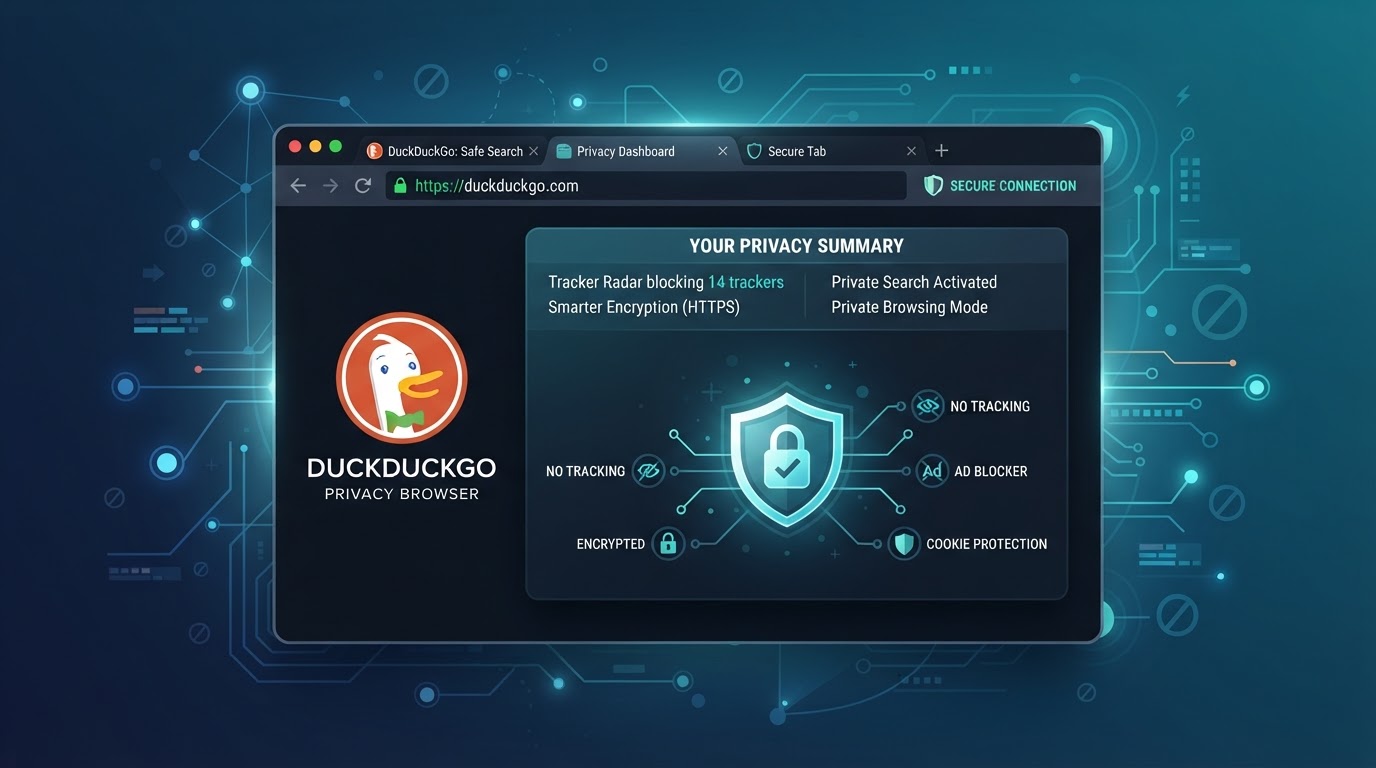Select the Privacy Dashboard tab

coord(642,151)
